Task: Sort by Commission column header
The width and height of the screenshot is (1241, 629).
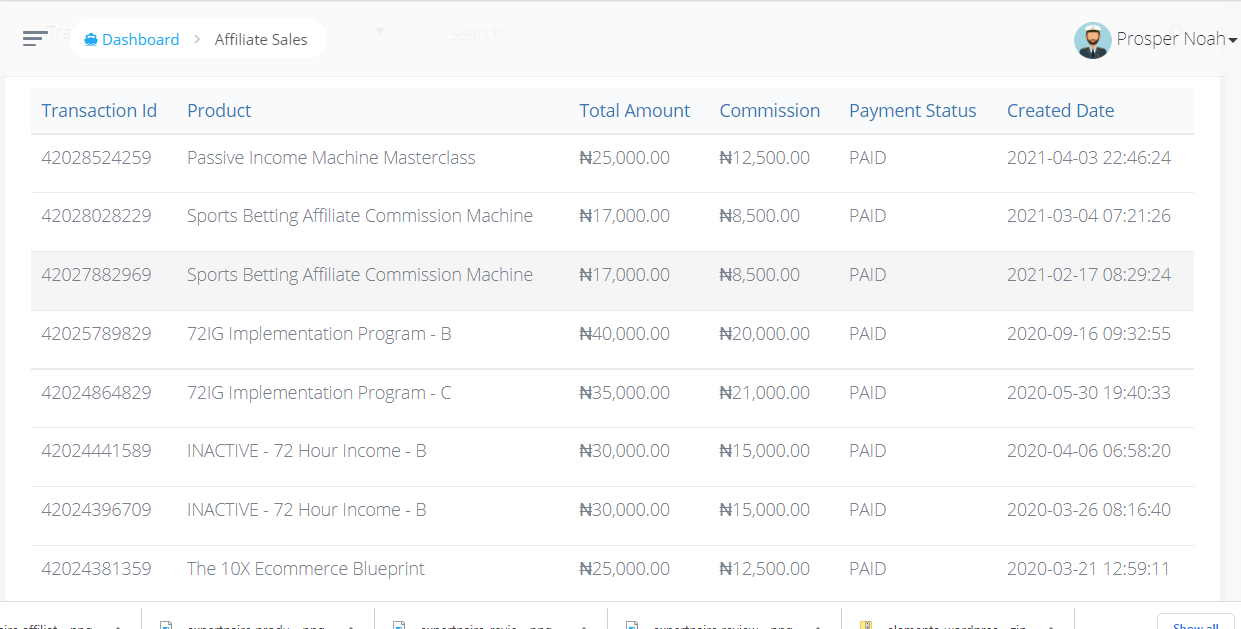Action: click(770, 111)
